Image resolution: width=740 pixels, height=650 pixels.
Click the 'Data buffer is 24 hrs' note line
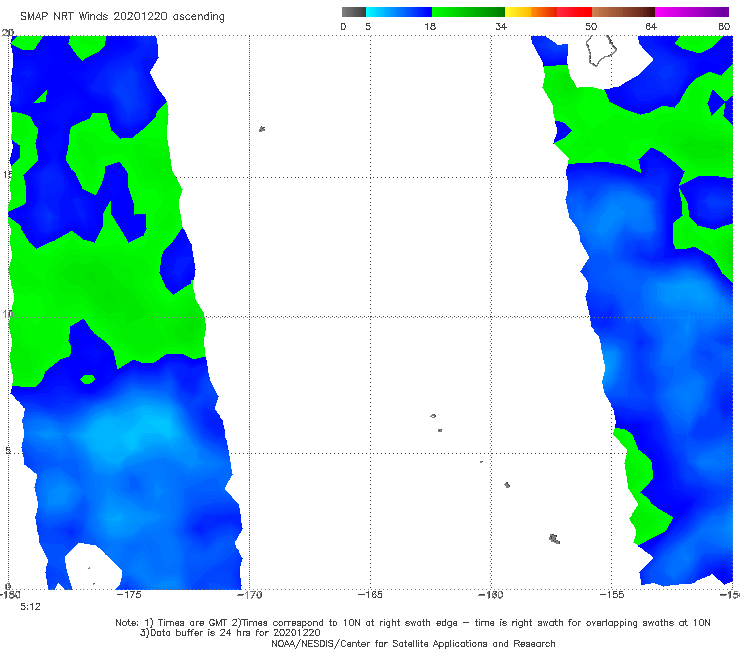tap(230, 633)
